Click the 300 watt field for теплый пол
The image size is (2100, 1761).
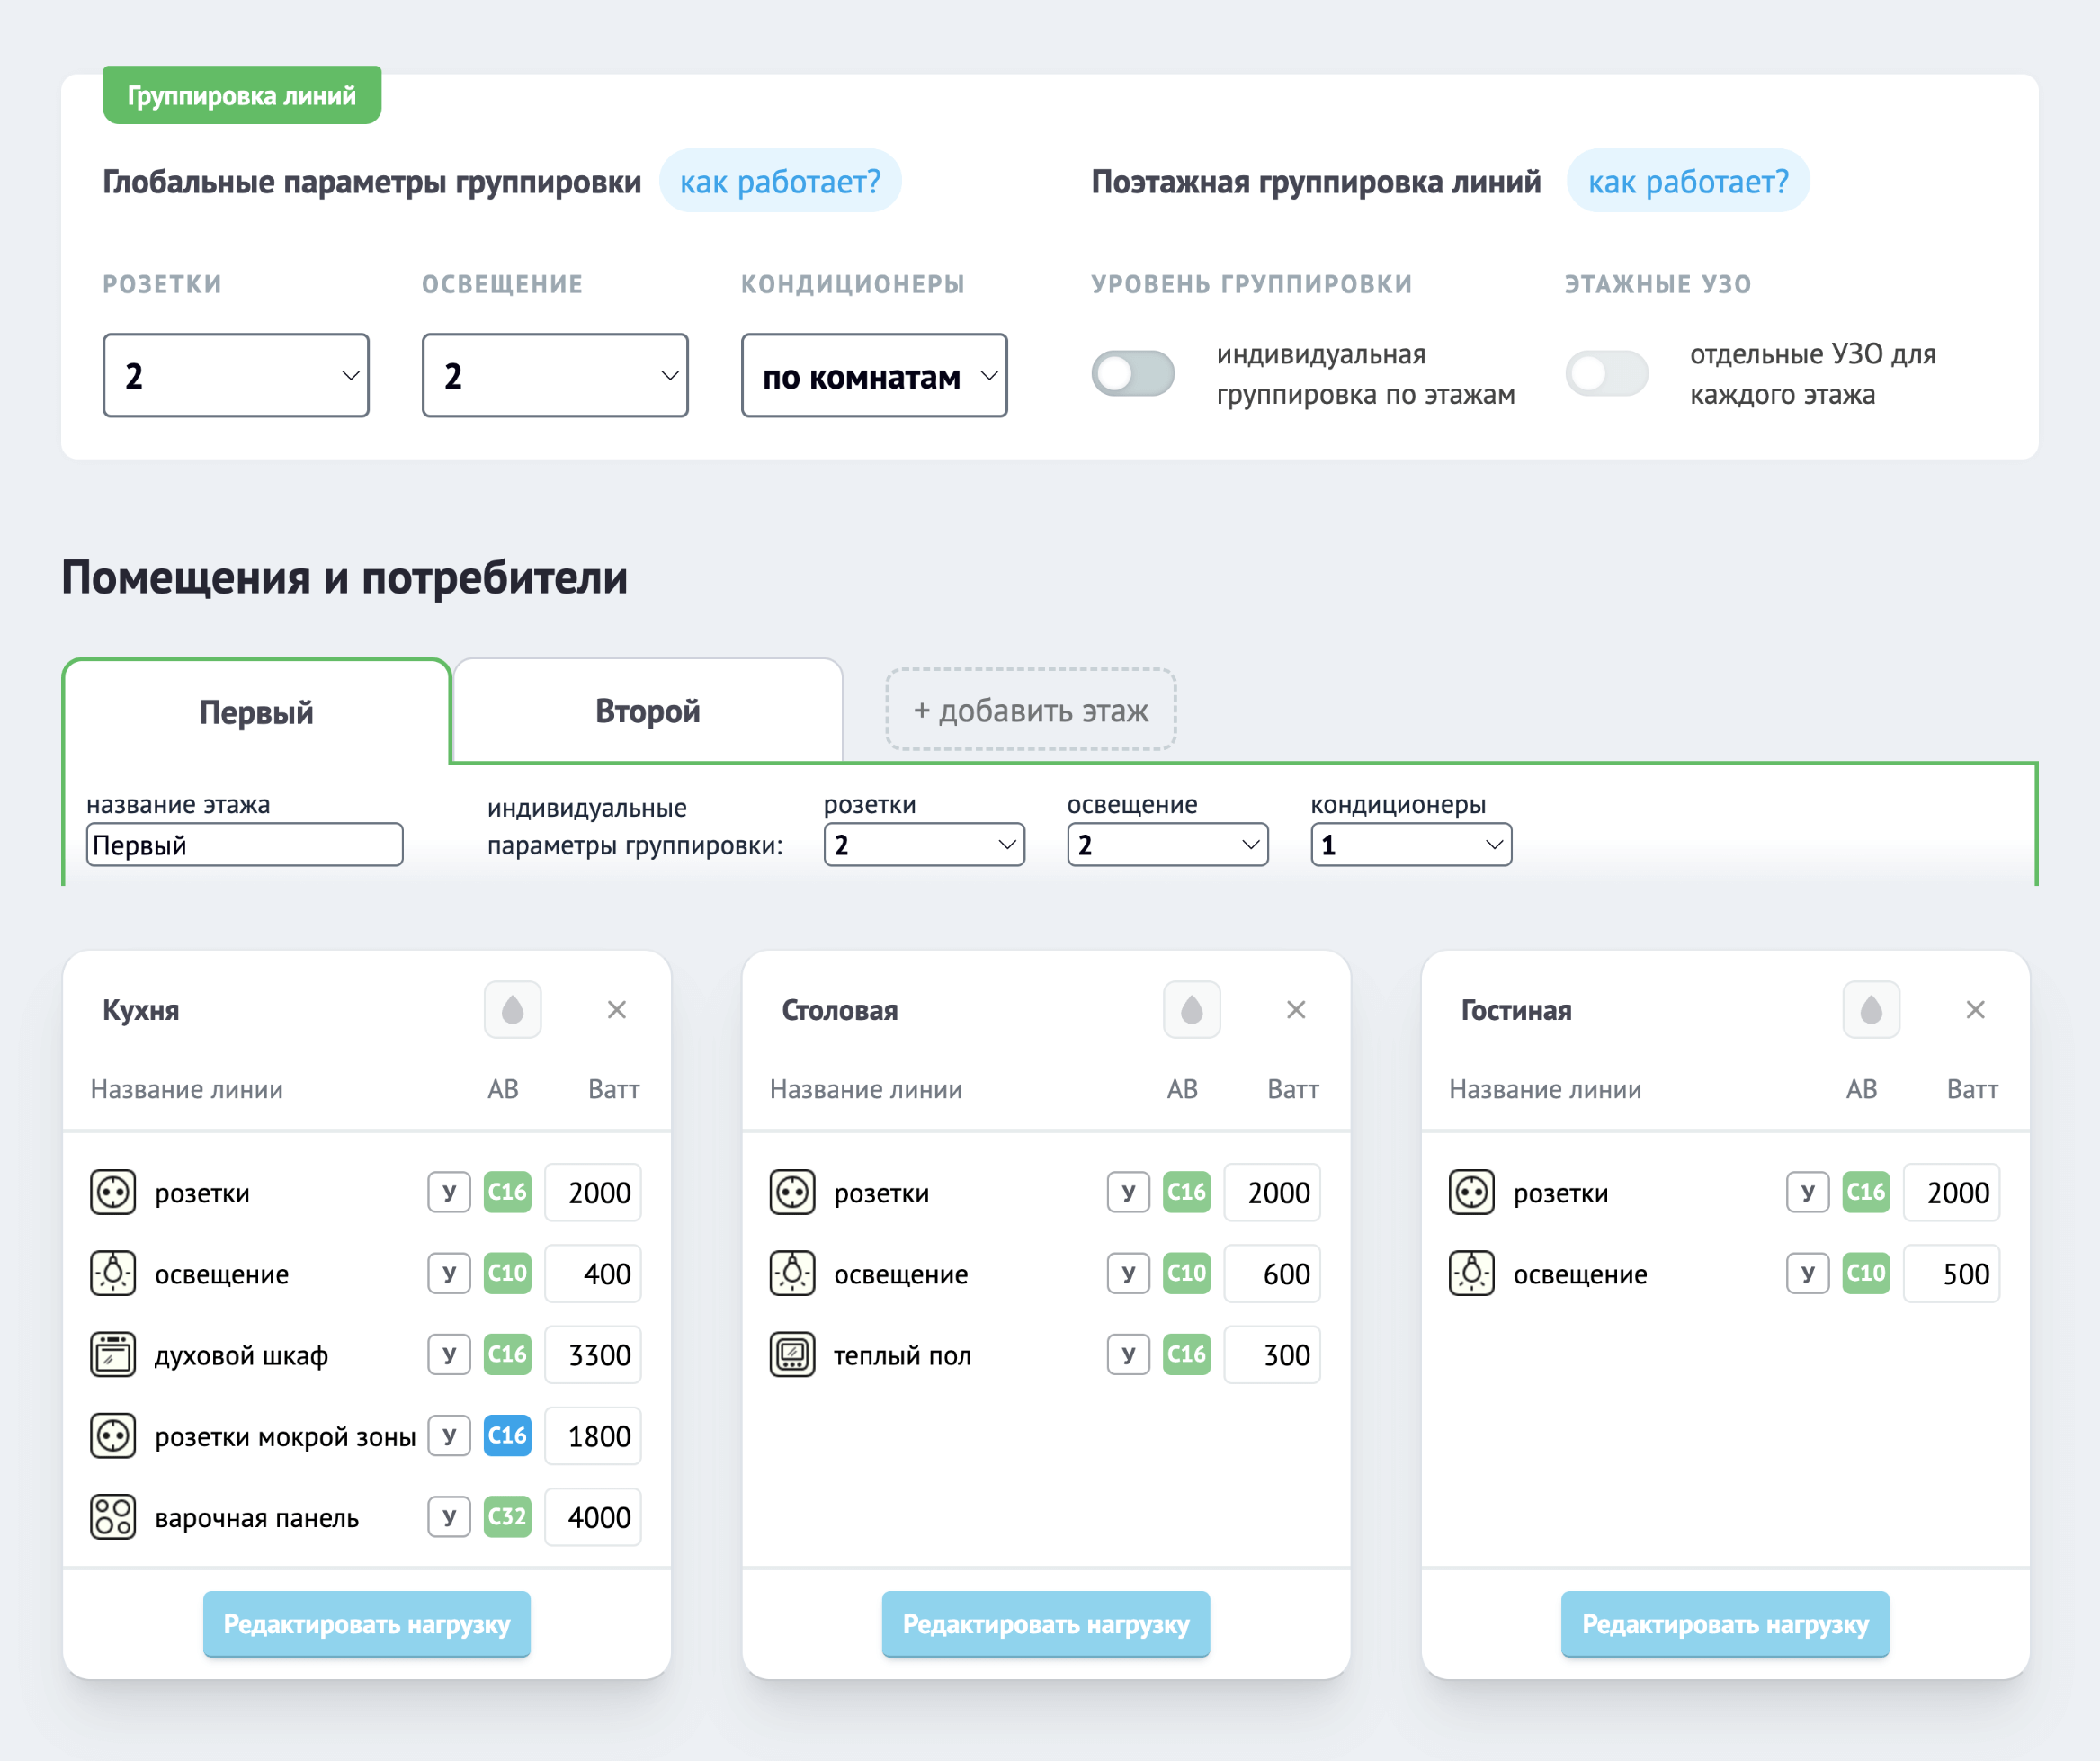click(x=1272, y=1354)
